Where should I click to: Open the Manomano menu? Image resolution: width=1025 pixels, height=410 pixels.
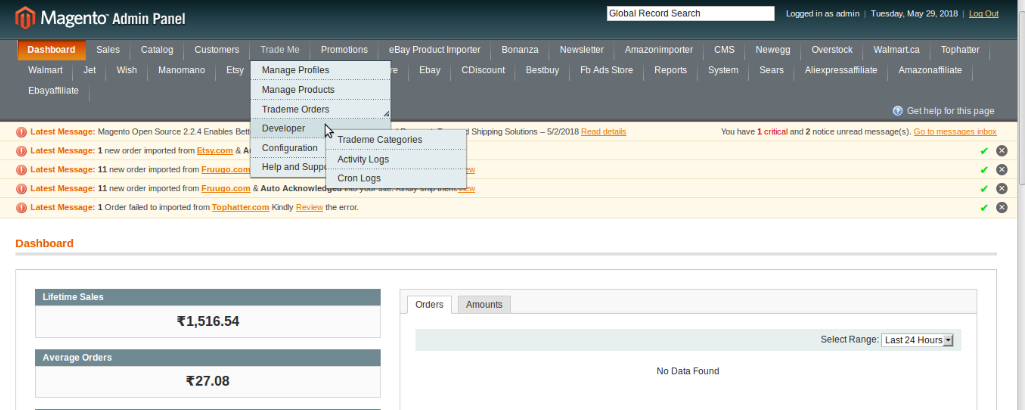click(182, 70)
